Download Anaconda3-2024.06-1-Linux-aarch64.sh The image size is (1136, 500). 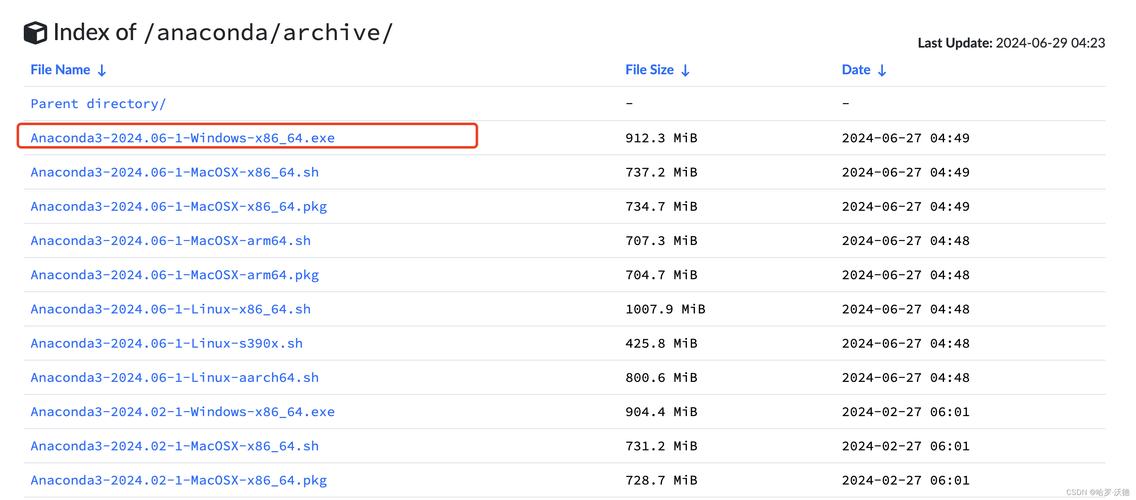175,378
